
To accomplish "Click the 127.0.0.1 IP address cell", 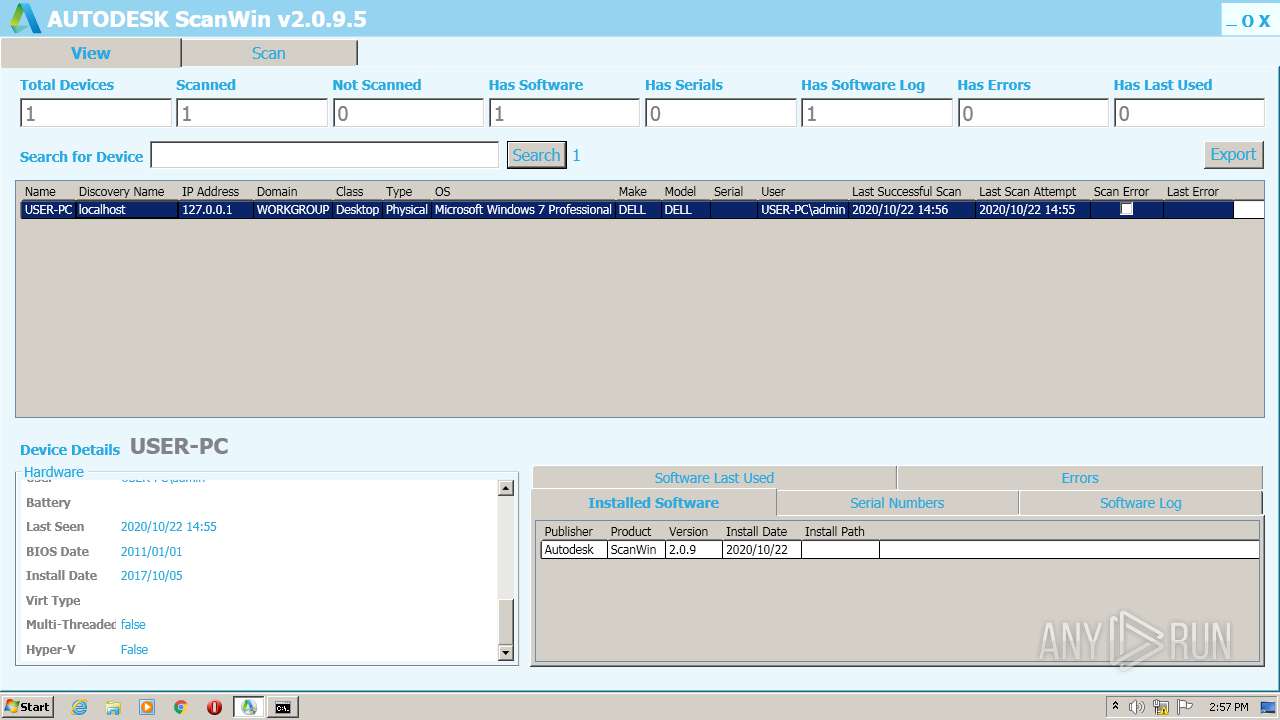I will tap(215, 209).
